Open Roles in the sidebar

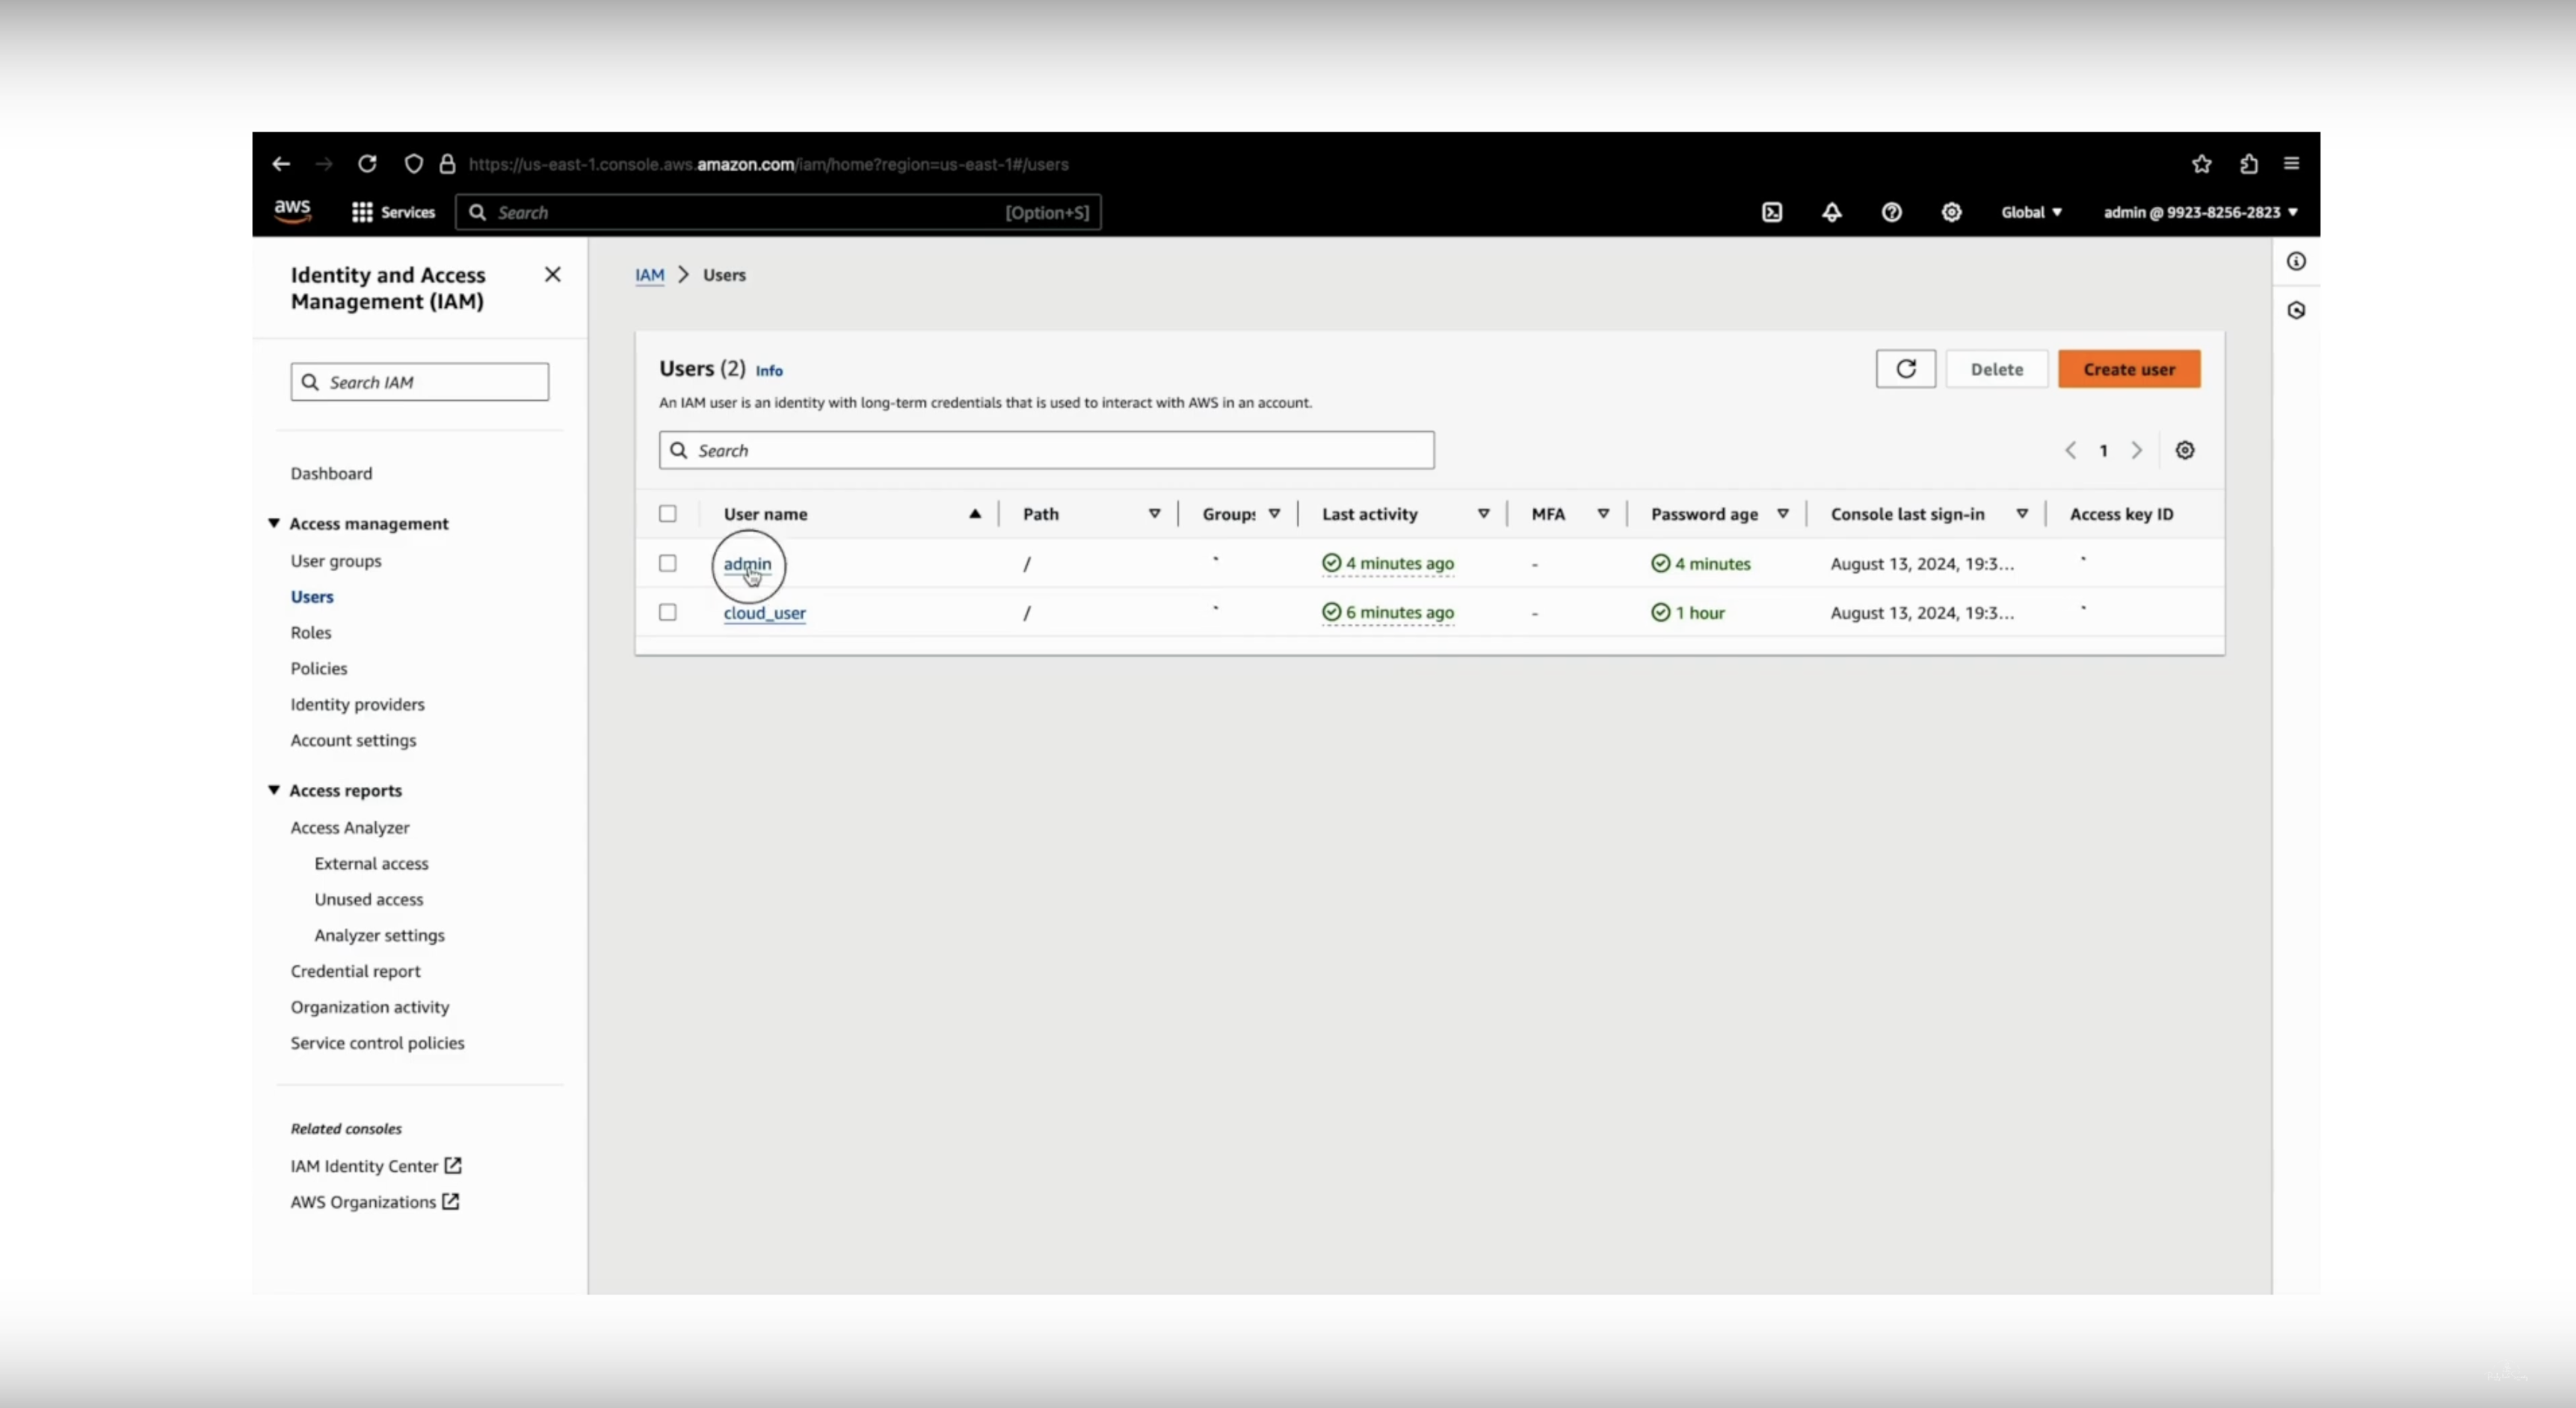311,632
